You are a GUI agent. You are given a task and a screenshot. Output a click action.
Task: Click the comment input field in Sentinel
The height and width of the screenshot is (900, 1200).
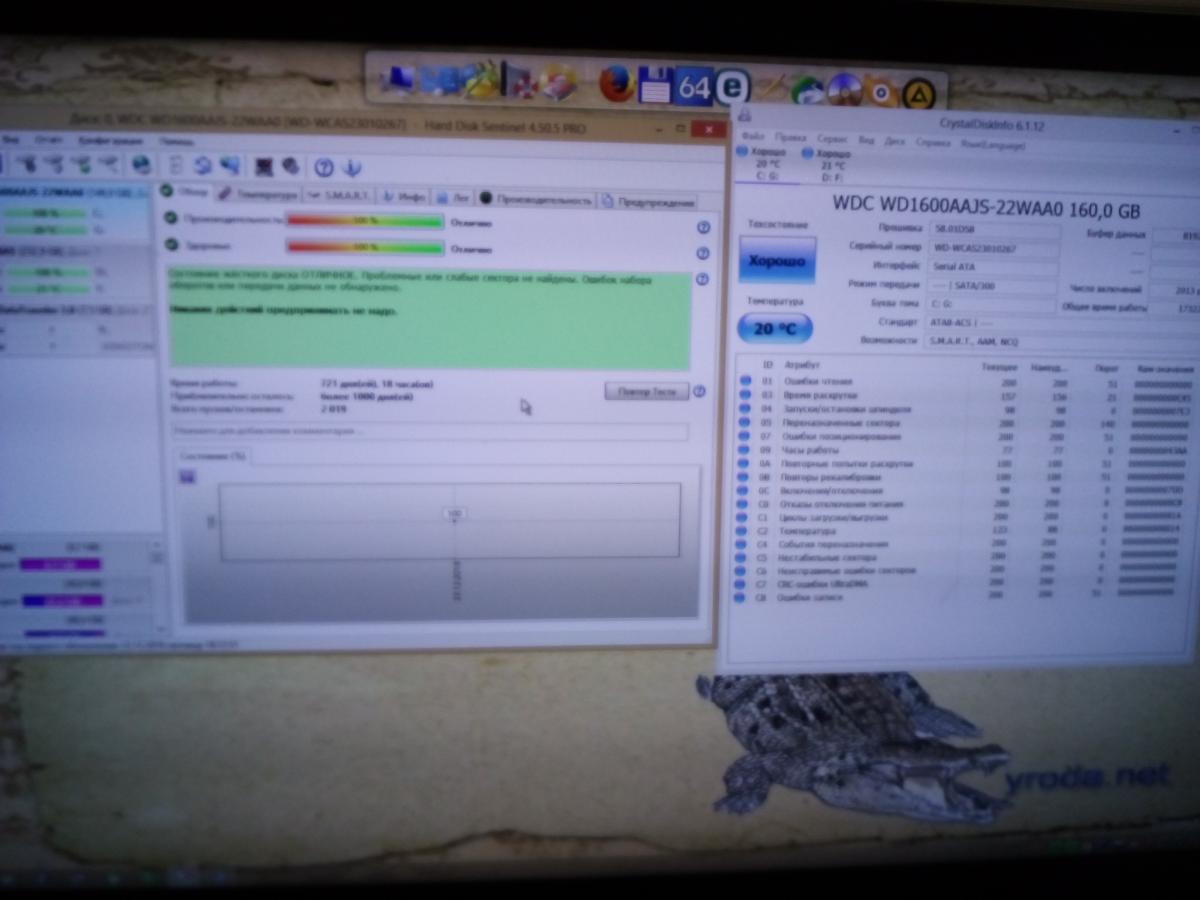[429, 430]
